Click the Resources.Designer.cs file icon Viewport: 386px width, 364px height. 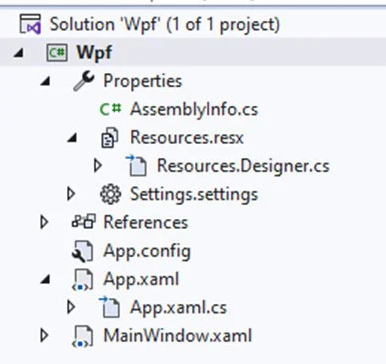click(x=136, y=165)
